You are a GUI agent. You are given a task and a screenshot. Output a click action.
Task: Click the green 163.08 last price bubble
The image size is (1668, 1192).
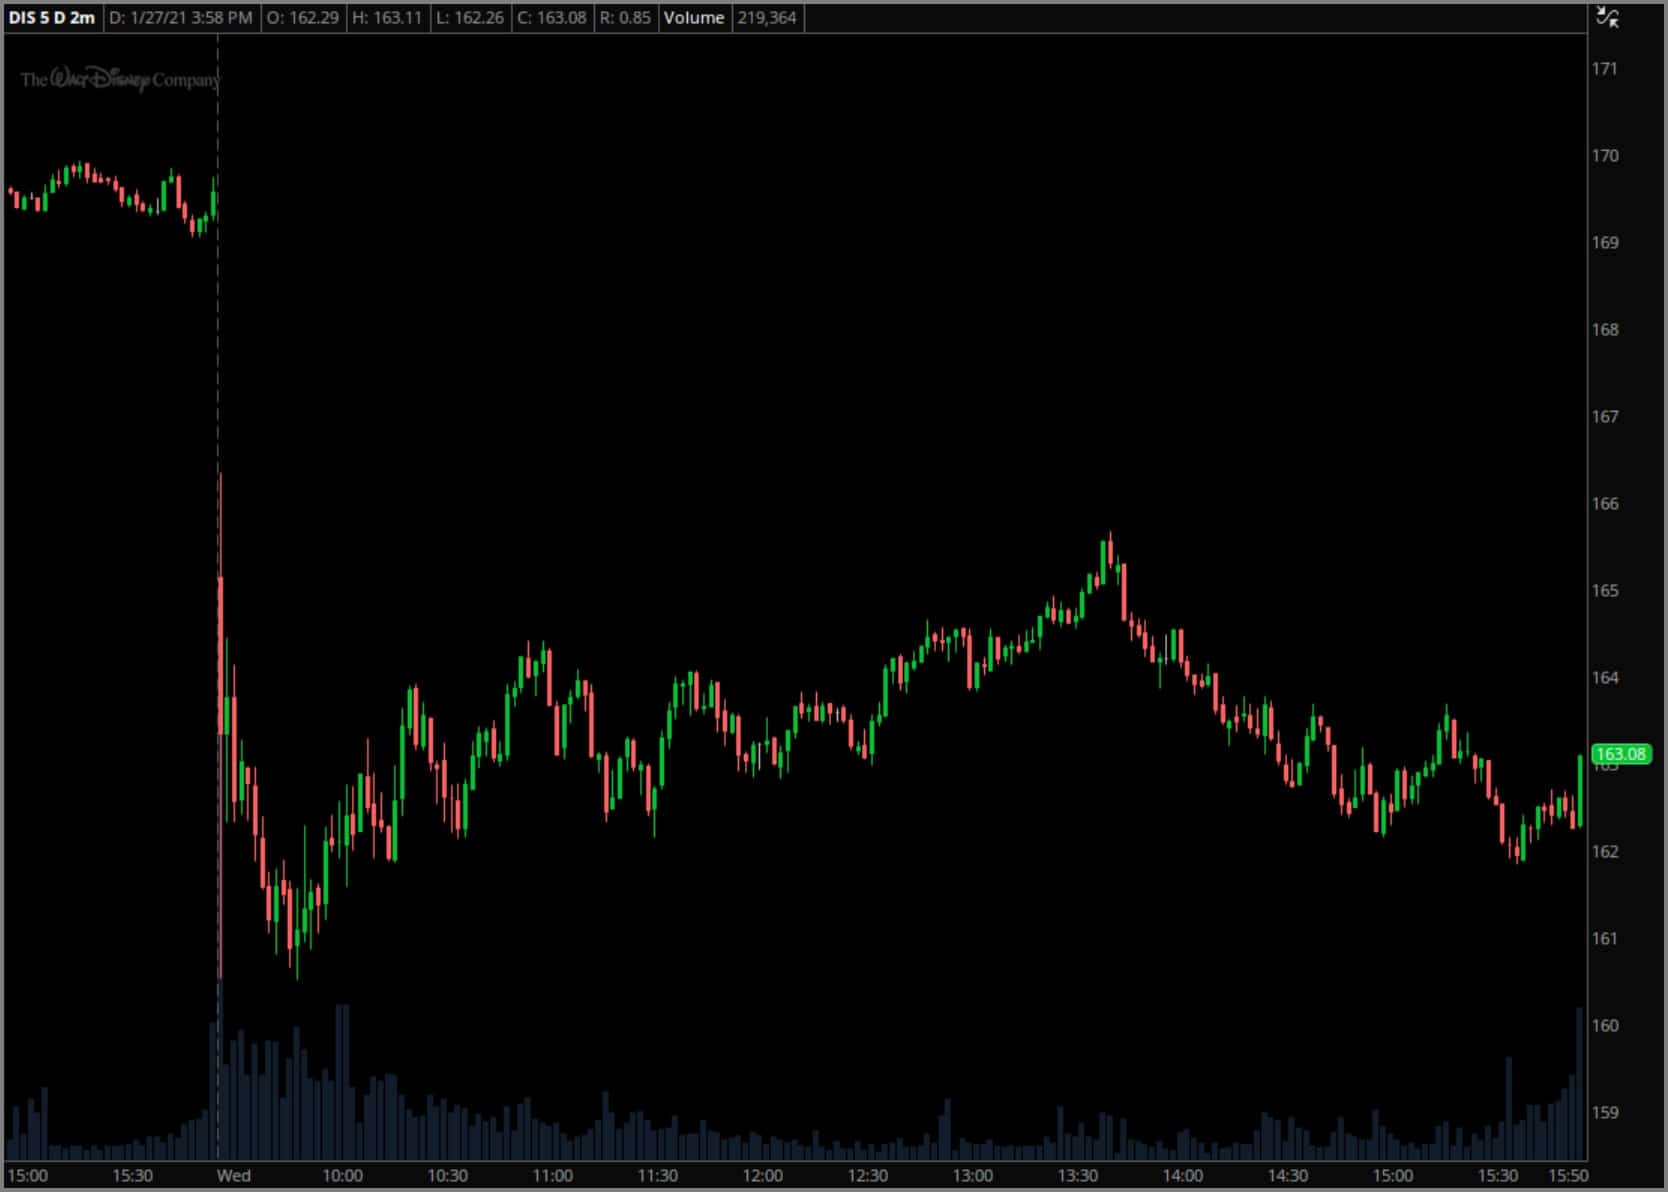1620,754
